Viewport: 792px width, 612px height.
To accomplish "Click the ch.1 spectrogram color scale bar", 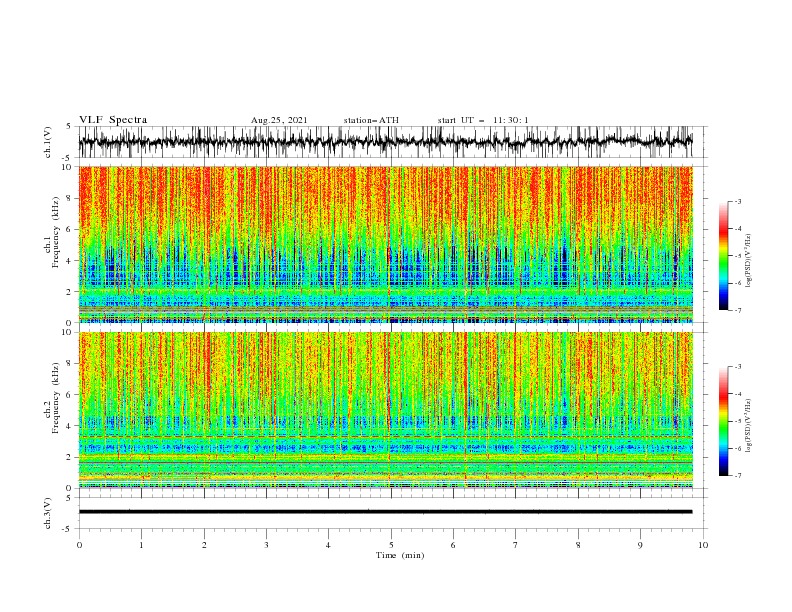I will [x=723, y=255].
